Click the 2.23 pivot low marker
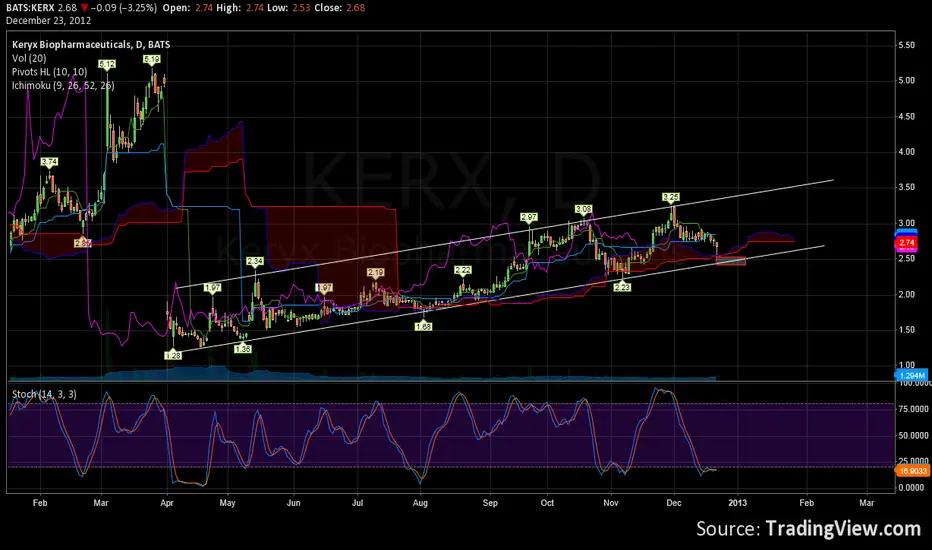This screenshot has height=550, width=932. pos(622,287)
